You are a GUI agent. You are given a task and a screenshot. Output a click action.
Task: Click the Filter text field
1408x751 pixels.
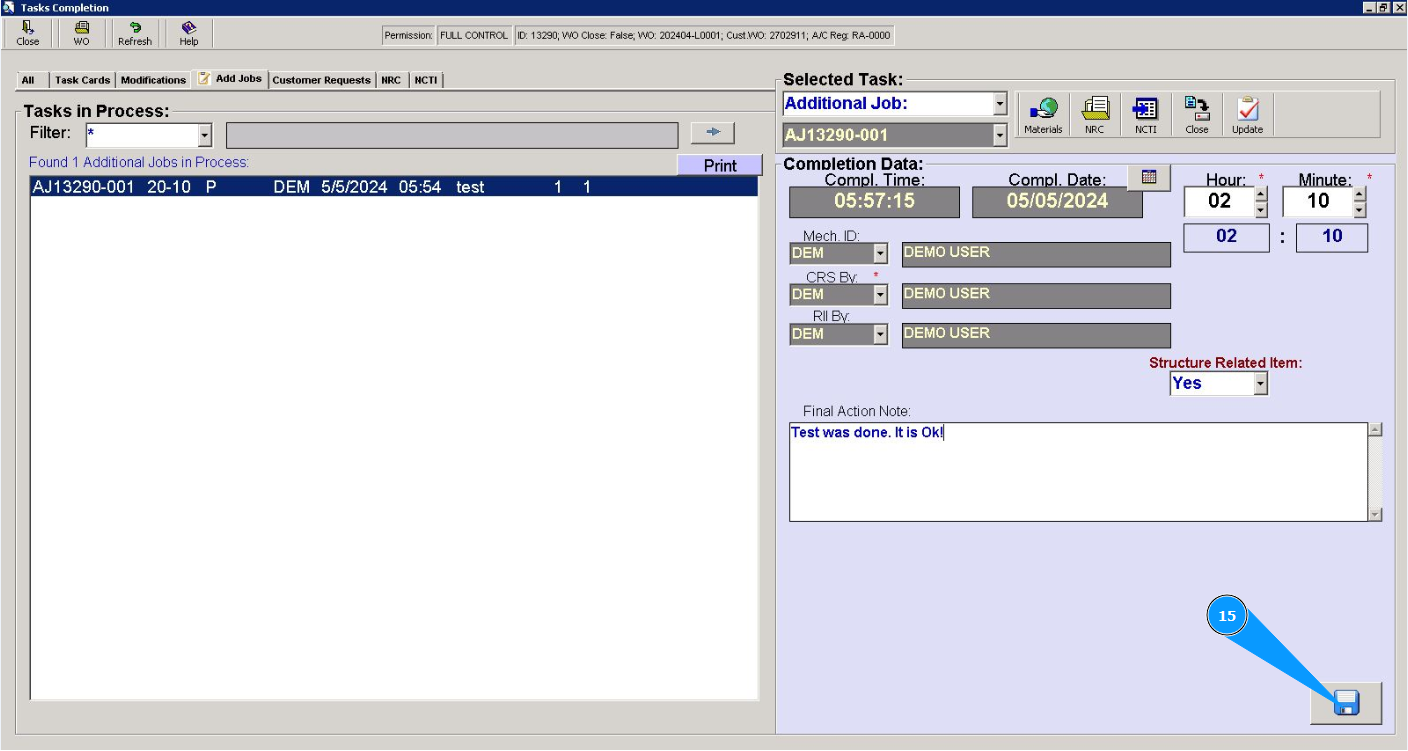[x=142, y=135]
